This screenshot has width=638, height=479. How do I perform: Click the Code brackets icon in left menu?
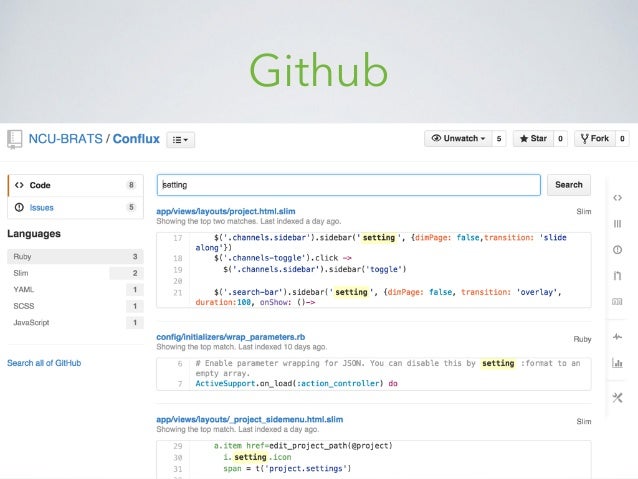click(19, 185)
